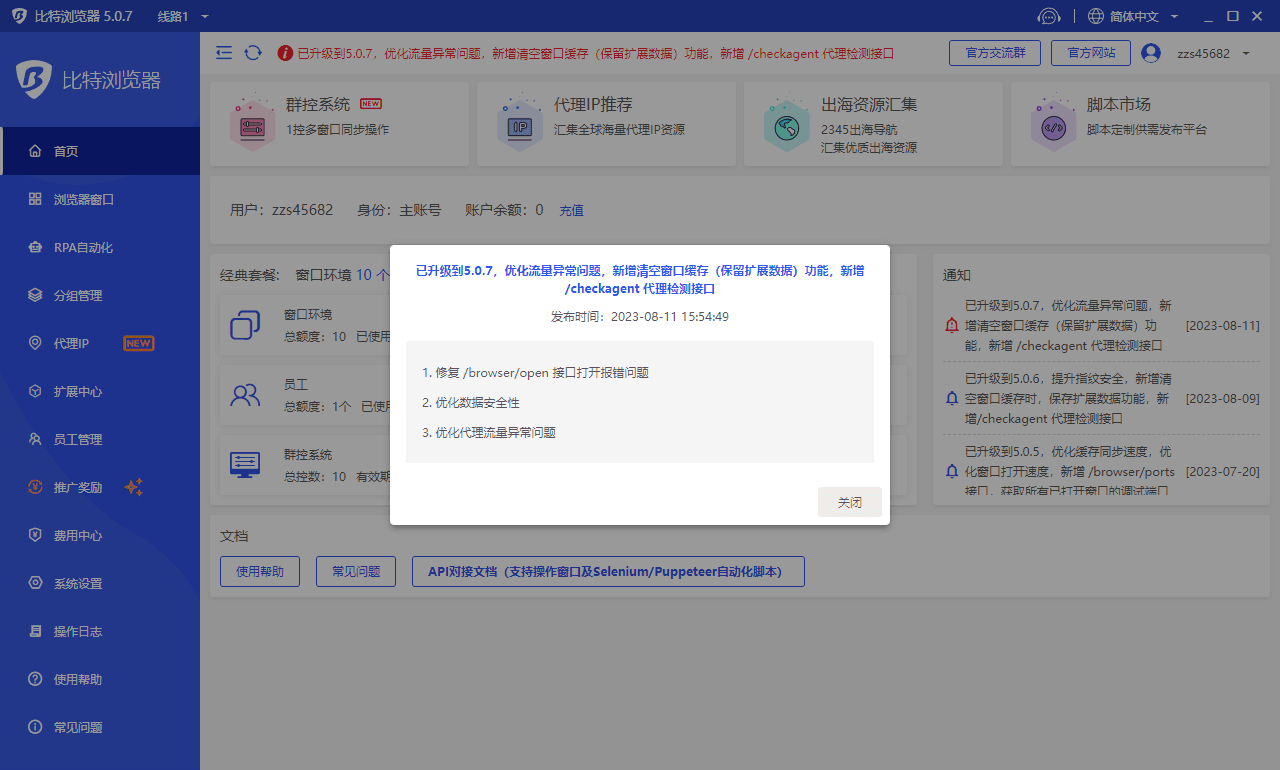Open the 官方网站 button
Viewport: 1280px width, 770px height.
[1091, 53]
